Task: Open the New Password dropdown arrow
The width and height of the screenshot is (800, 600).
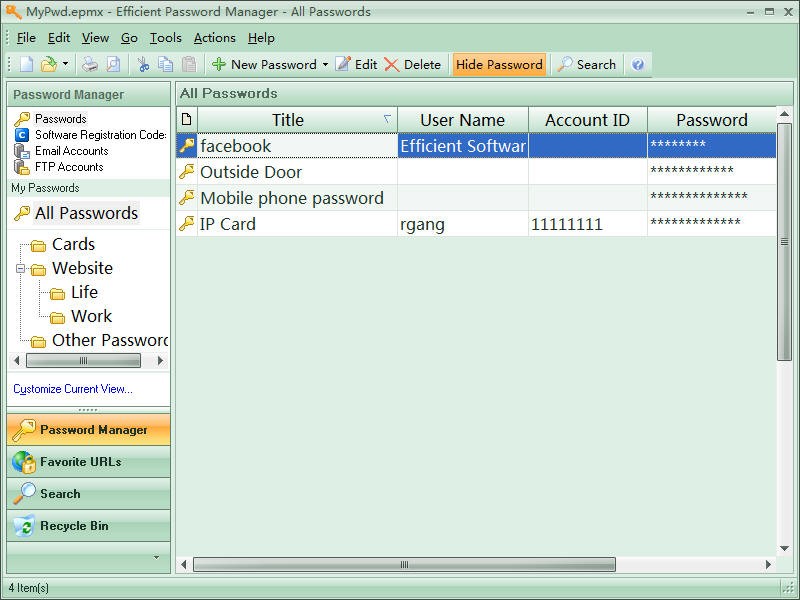Action: pyautogui.click(x=325, y=64)
